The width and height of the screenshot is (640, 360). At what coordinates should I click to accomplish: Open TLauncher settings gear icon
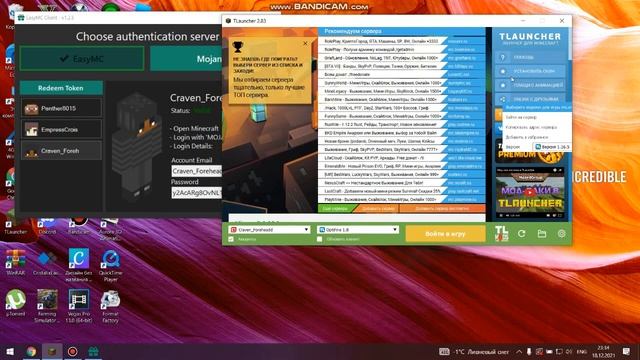(562, 233)
